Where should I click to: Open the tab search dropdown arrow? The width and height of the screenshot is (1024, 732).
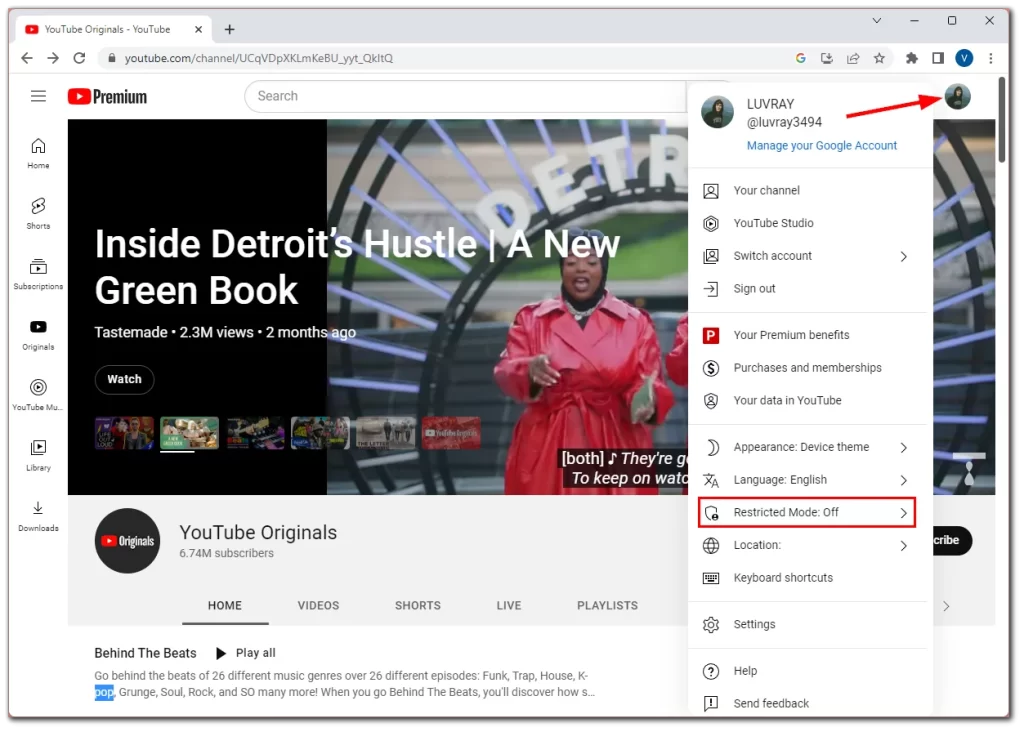877,21
